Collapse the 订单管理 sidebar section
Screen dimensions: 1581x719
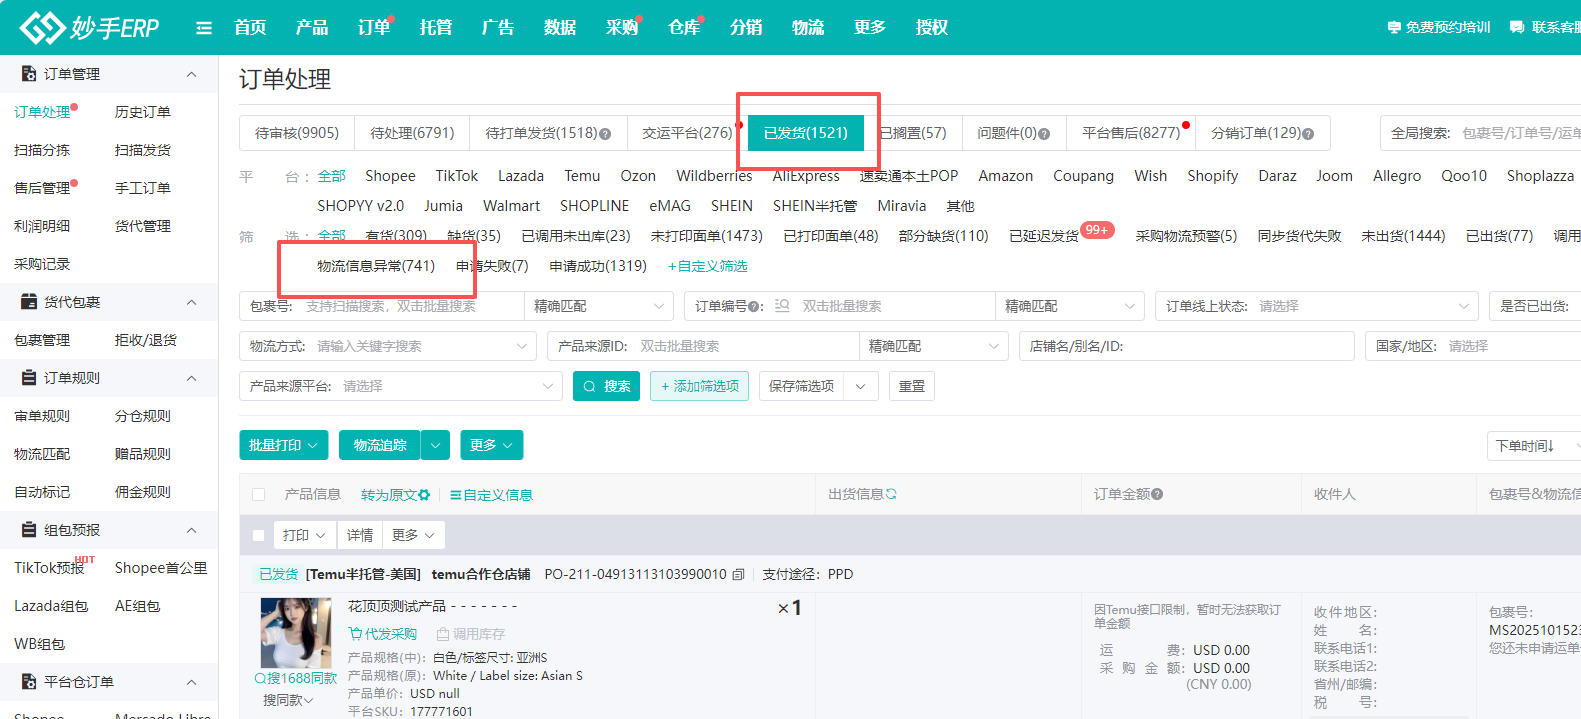point(191,74)
